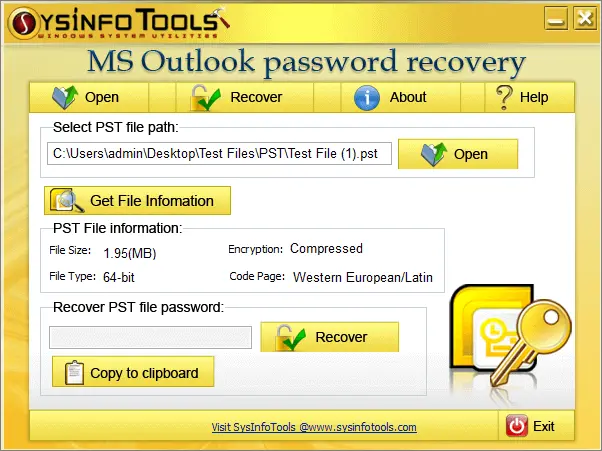Visit the SysInfoTools website link
602x451 pixels.
pos(314,427)
